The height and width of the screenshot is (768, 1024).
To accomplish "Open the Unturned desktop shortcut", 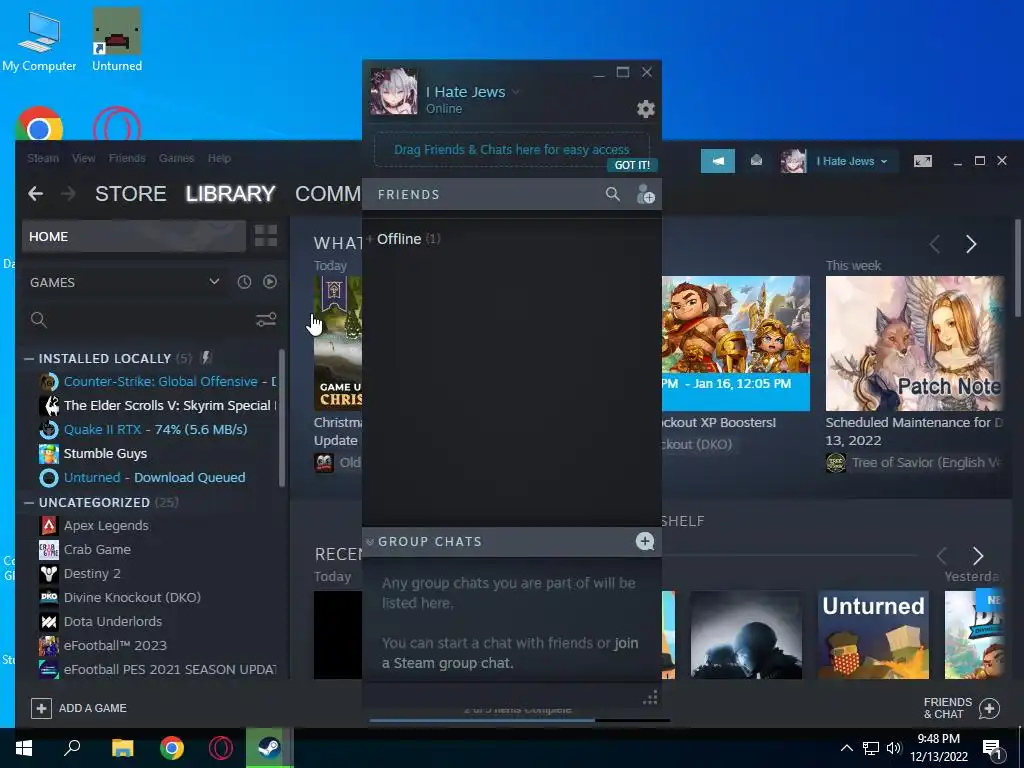I will pyautogui.click(x=117, y=40).
